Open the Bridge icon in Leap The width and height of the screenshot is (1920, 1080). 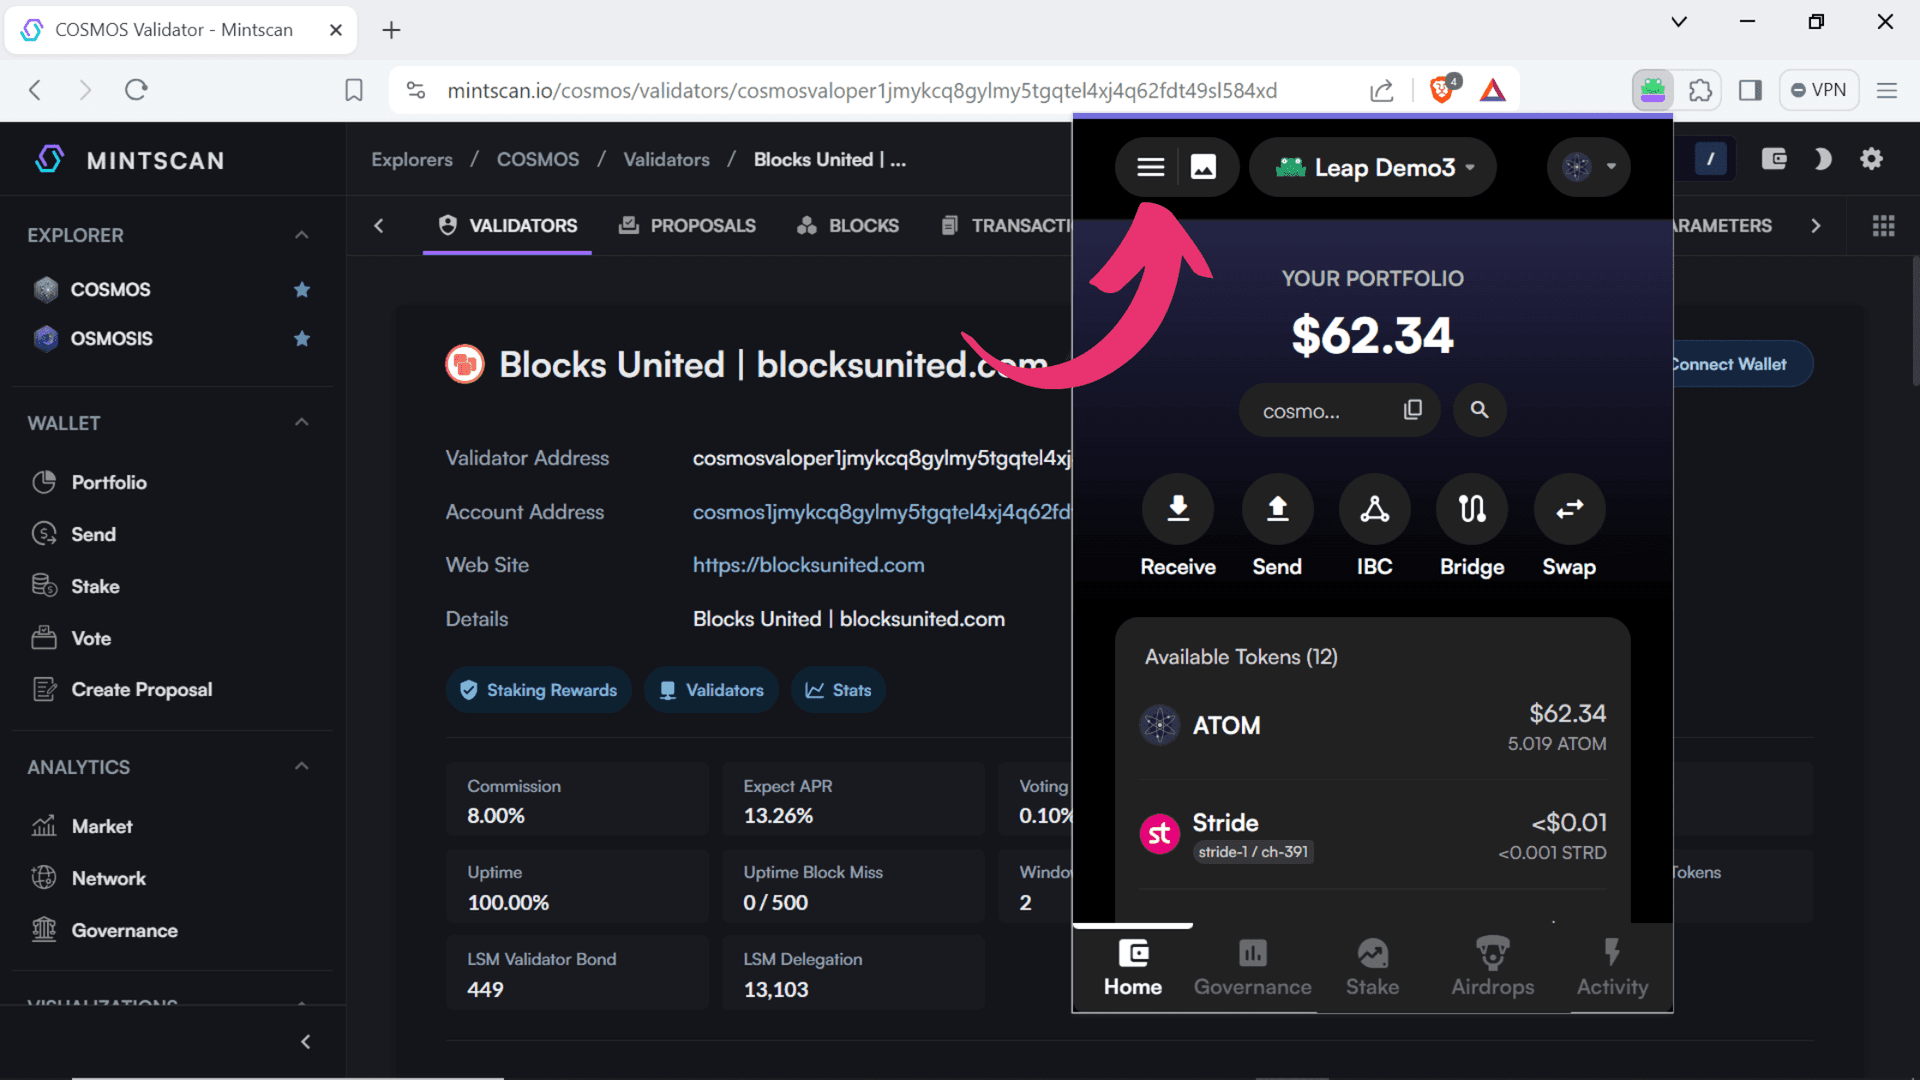[1472, 509]
